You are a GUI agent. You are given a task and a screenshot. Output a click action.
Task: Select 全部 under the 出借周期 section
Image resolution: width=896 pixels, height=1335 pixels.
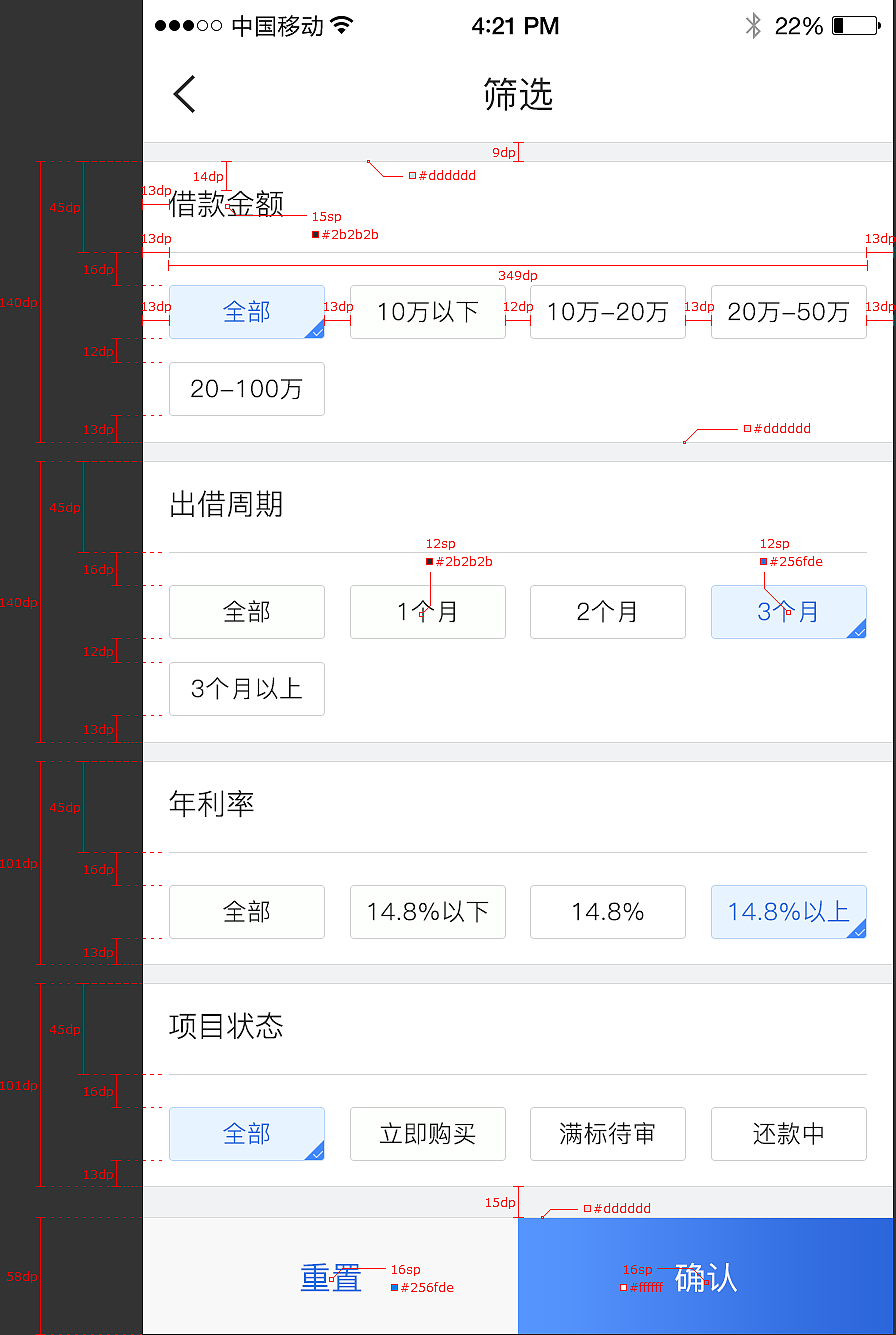tap(246, 612)
